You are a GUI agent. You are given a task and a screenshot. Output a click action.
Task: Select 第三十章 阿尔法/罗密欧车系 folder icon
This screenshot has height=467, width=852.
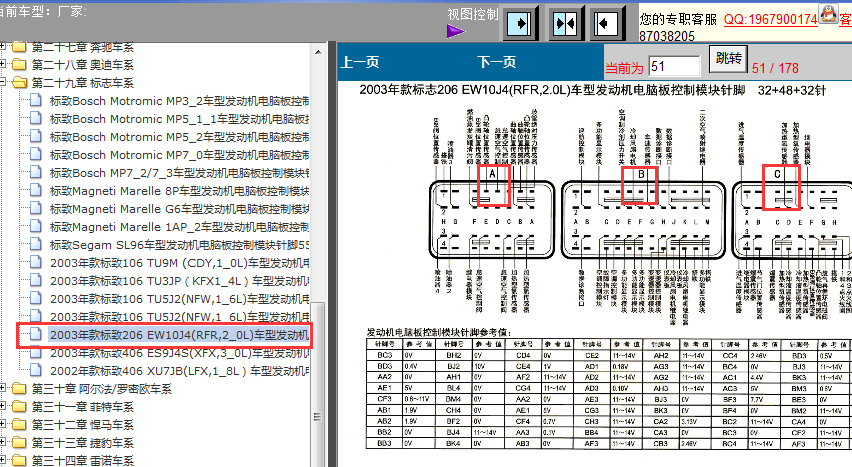pyautogui.click(x=19, y=389)
